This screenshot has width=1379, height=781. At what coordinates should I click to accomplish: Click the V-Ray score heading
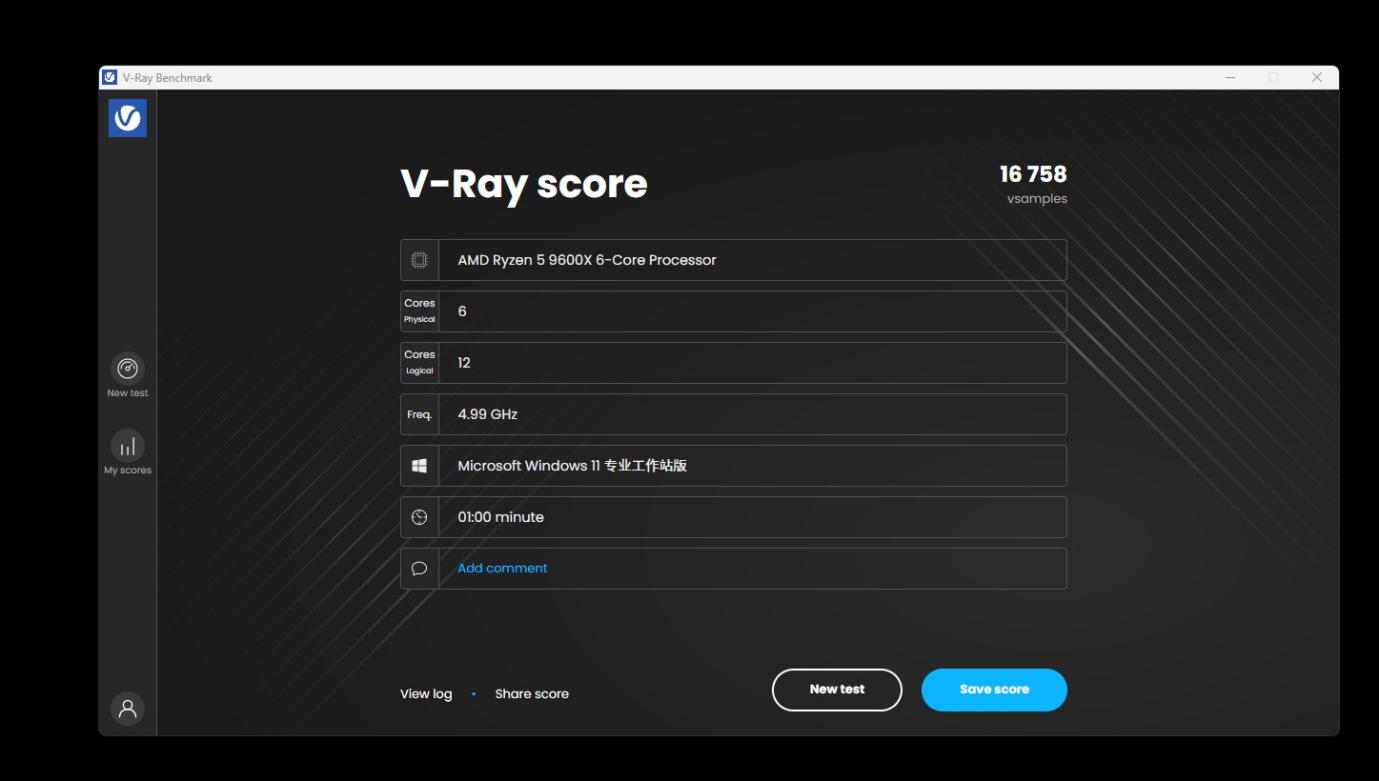coord(524,184)
